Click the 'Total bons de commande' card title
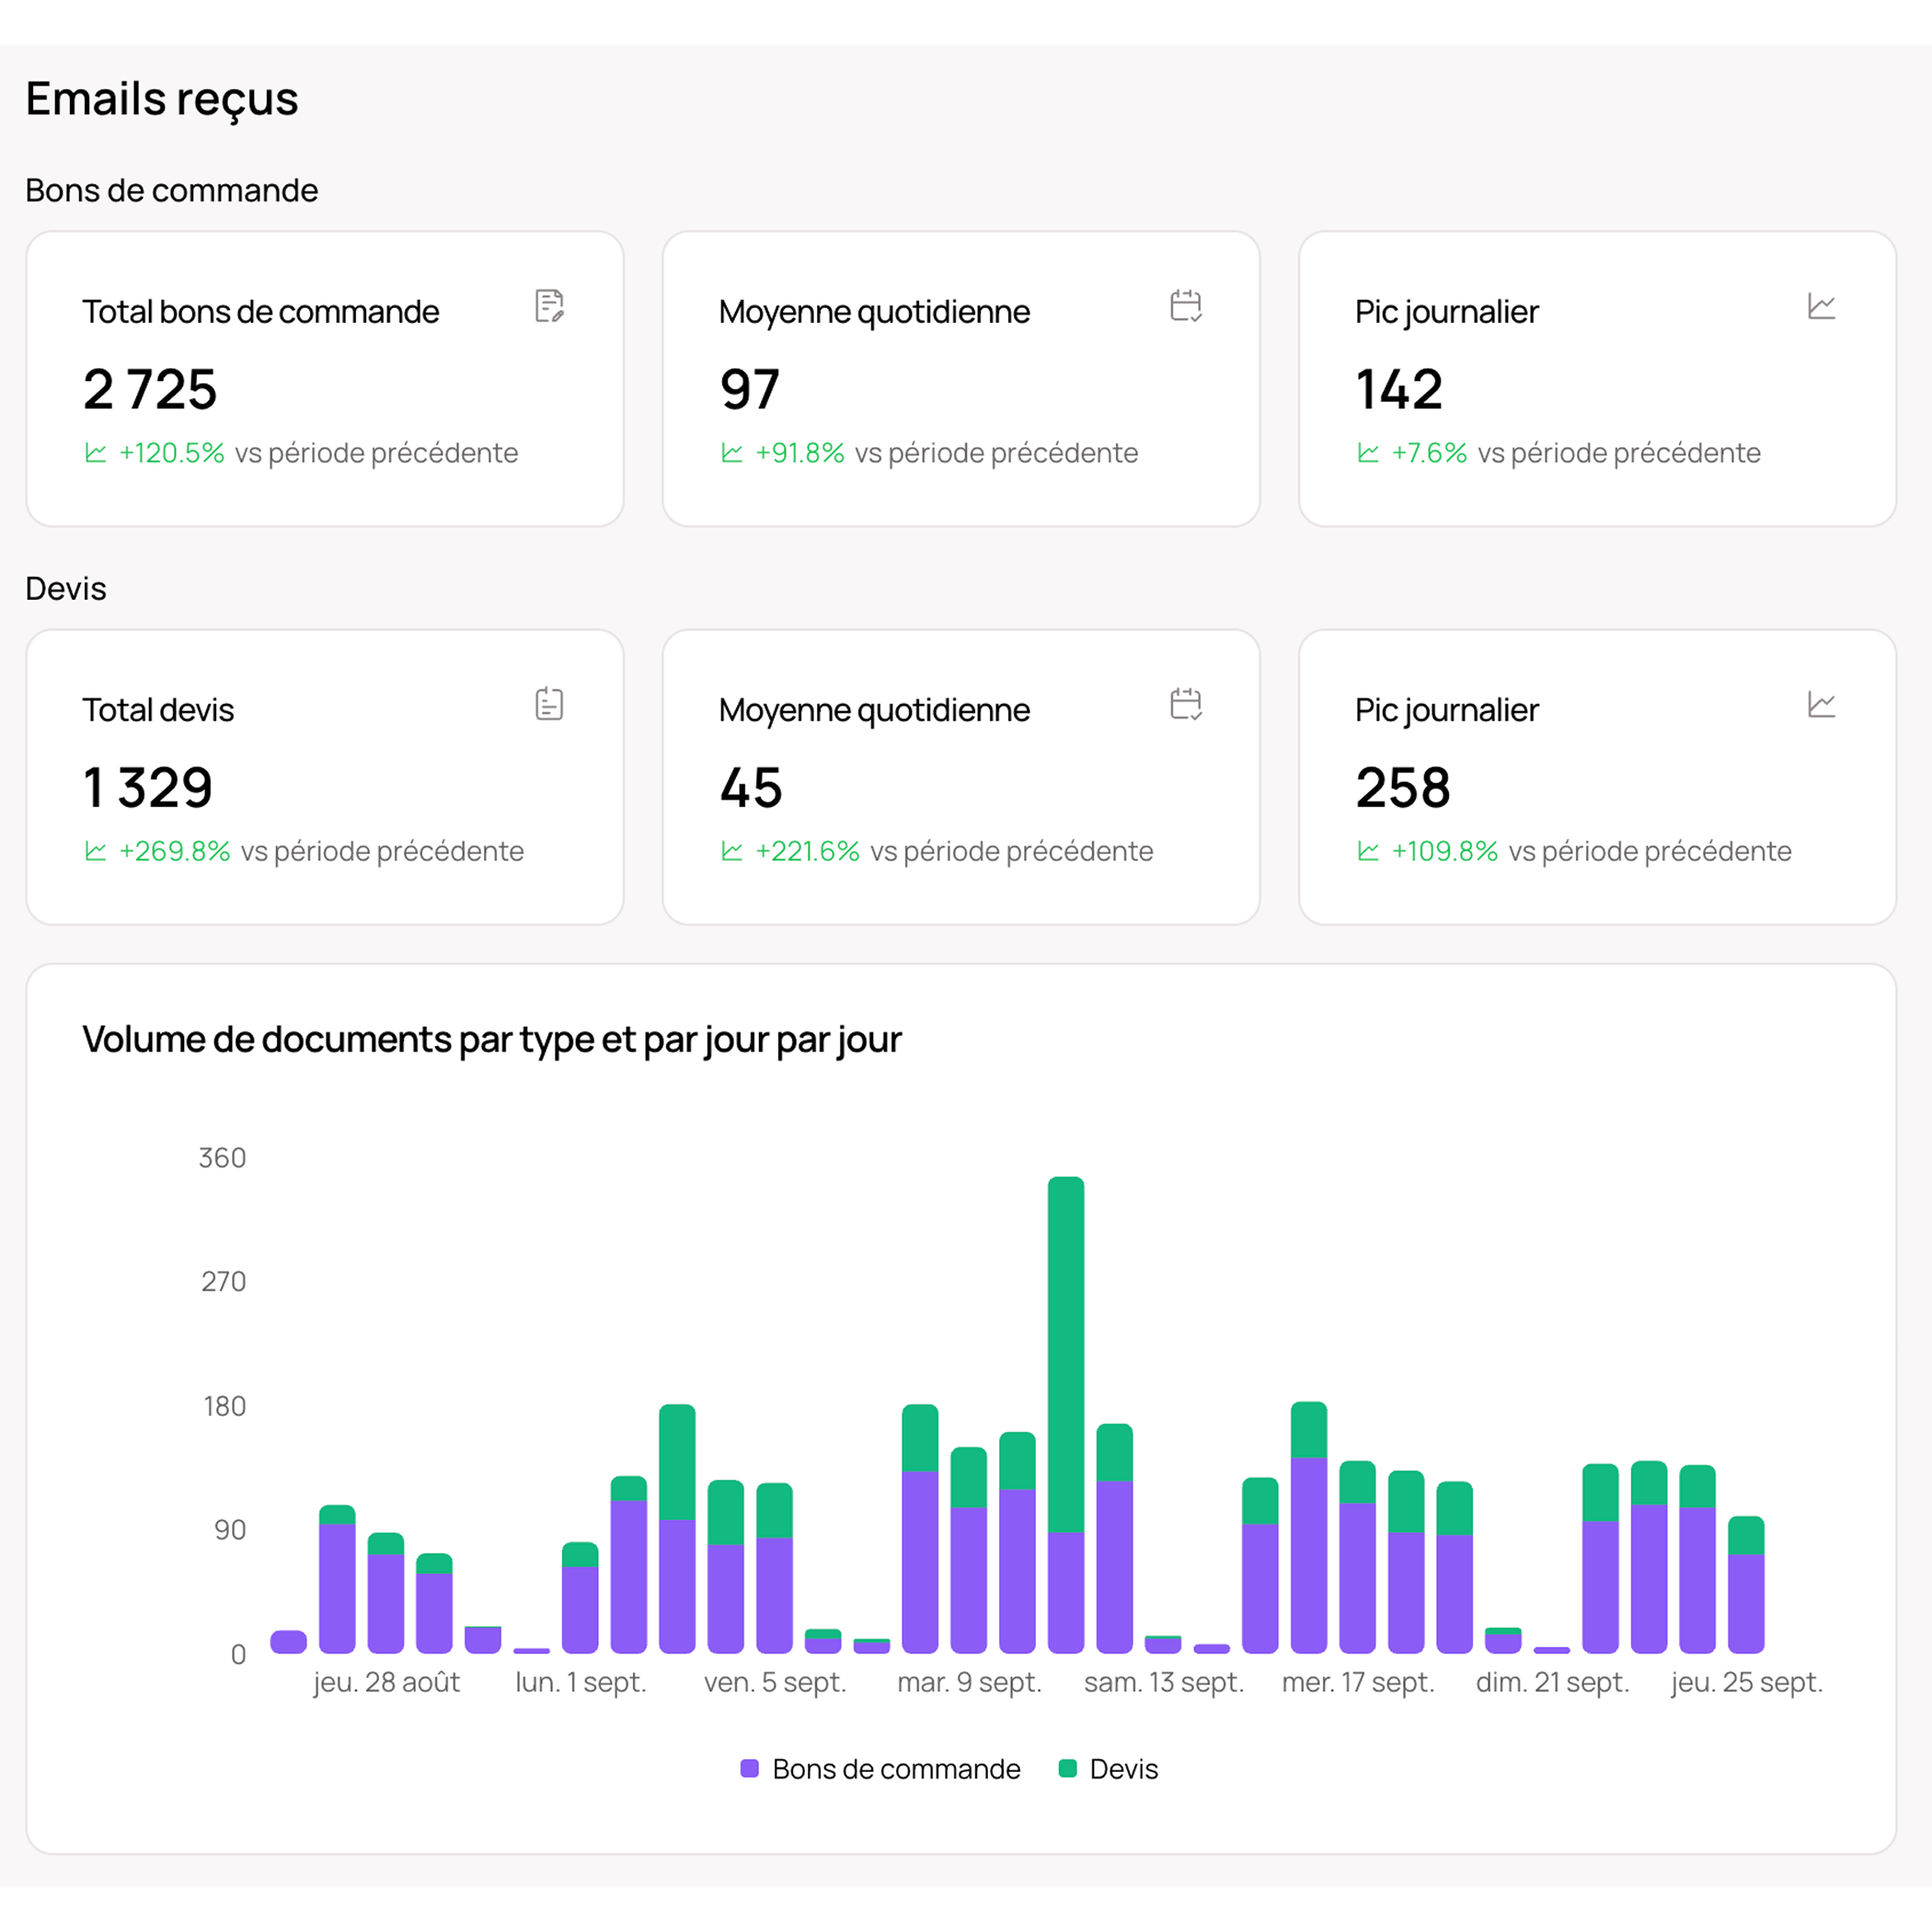Image resolution: width=1932 pixels, height=1932 pixels. tap(261, 312)
